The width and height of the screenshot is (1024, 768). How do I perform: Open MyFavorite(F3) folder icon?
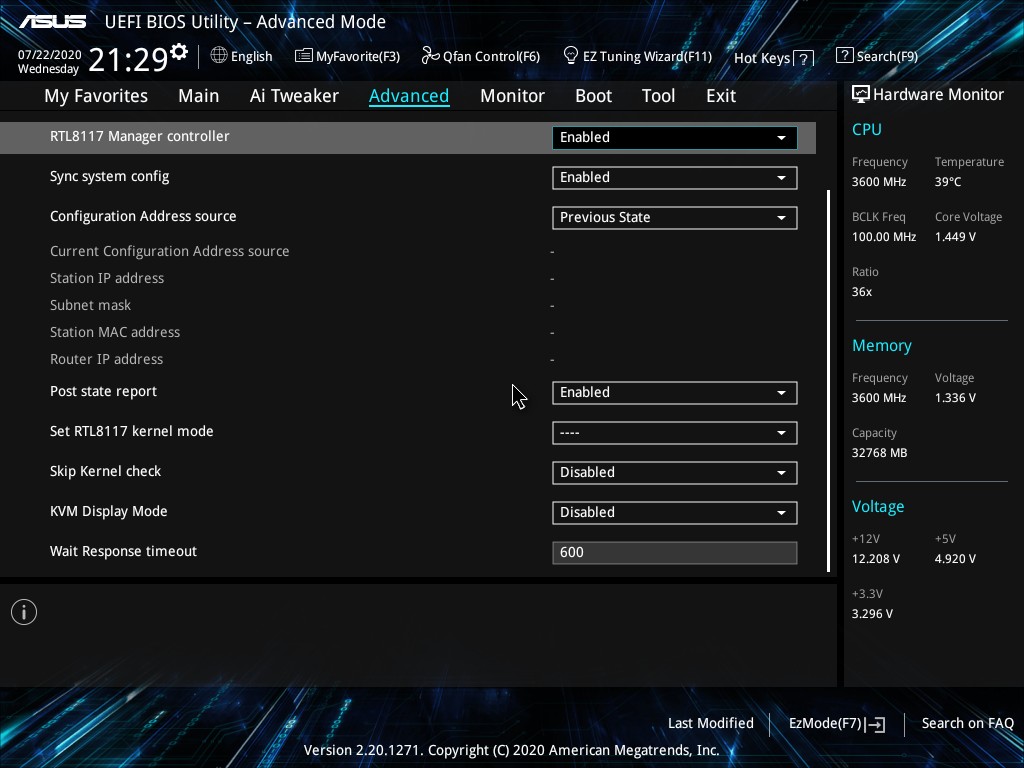(x=303, y=56)
